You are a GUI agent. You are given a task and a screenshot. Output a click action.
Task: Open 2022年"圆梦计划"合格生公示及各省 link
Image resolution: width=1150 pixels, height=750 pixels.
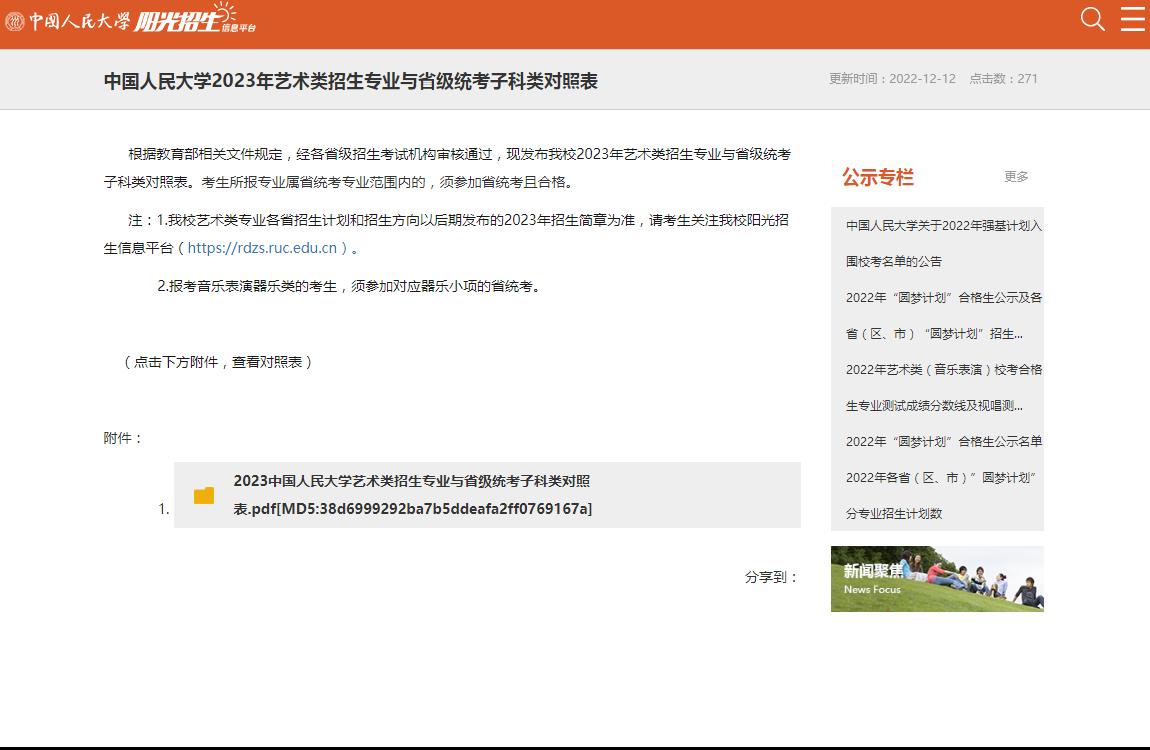[x=944, y=315]
